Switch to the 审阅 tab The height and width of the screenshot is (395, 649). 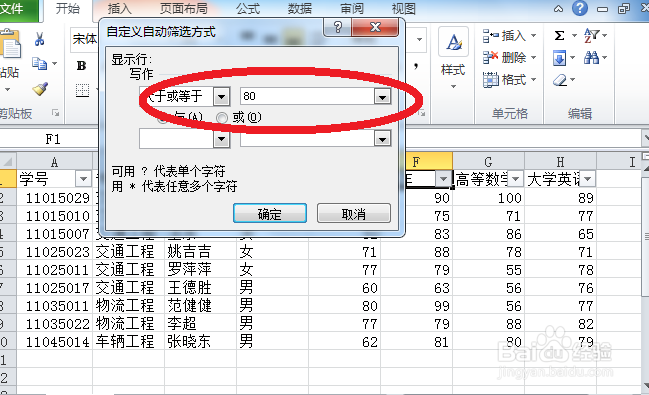pyautogui.click(x=352, y=9)
